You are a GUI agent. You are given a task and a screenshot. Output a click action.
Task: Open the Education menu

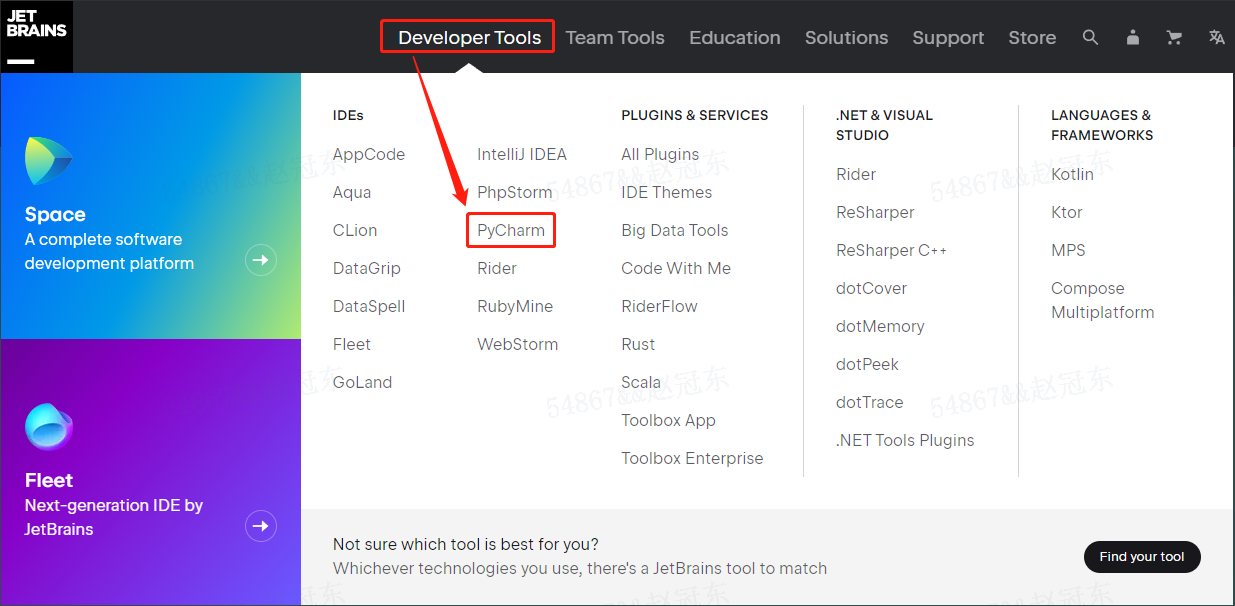735,38
